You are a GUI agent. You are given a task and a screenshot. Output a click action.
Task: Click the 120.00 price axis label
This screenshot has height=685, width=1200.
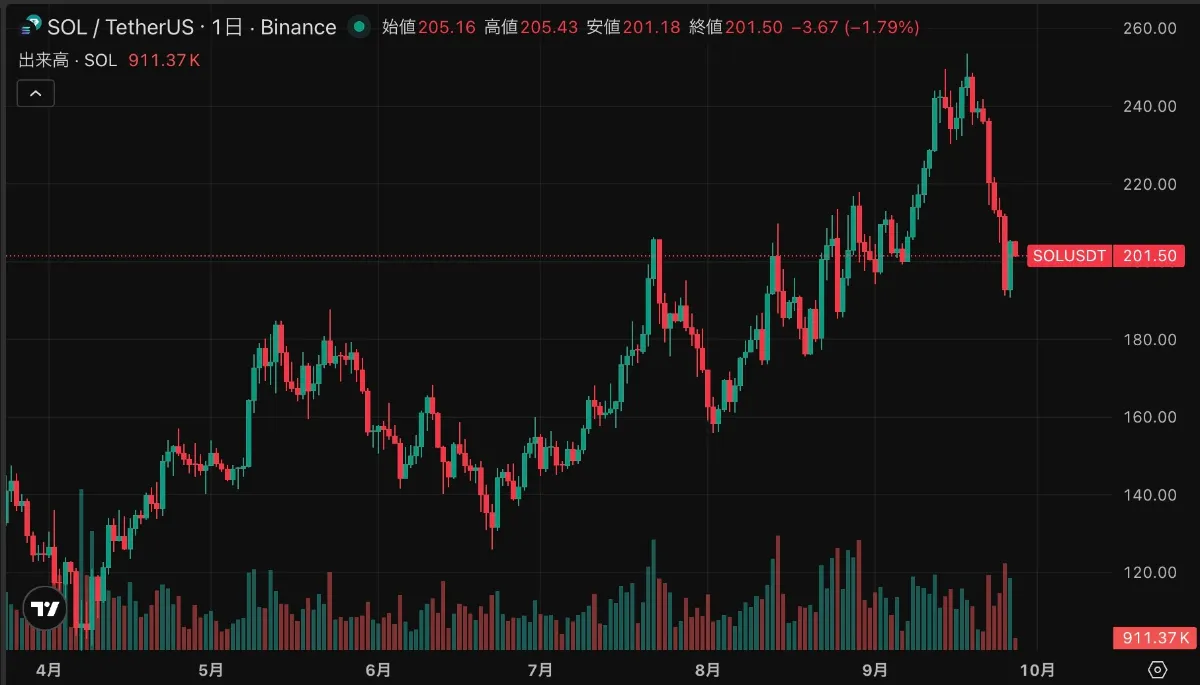[1148, 572]
